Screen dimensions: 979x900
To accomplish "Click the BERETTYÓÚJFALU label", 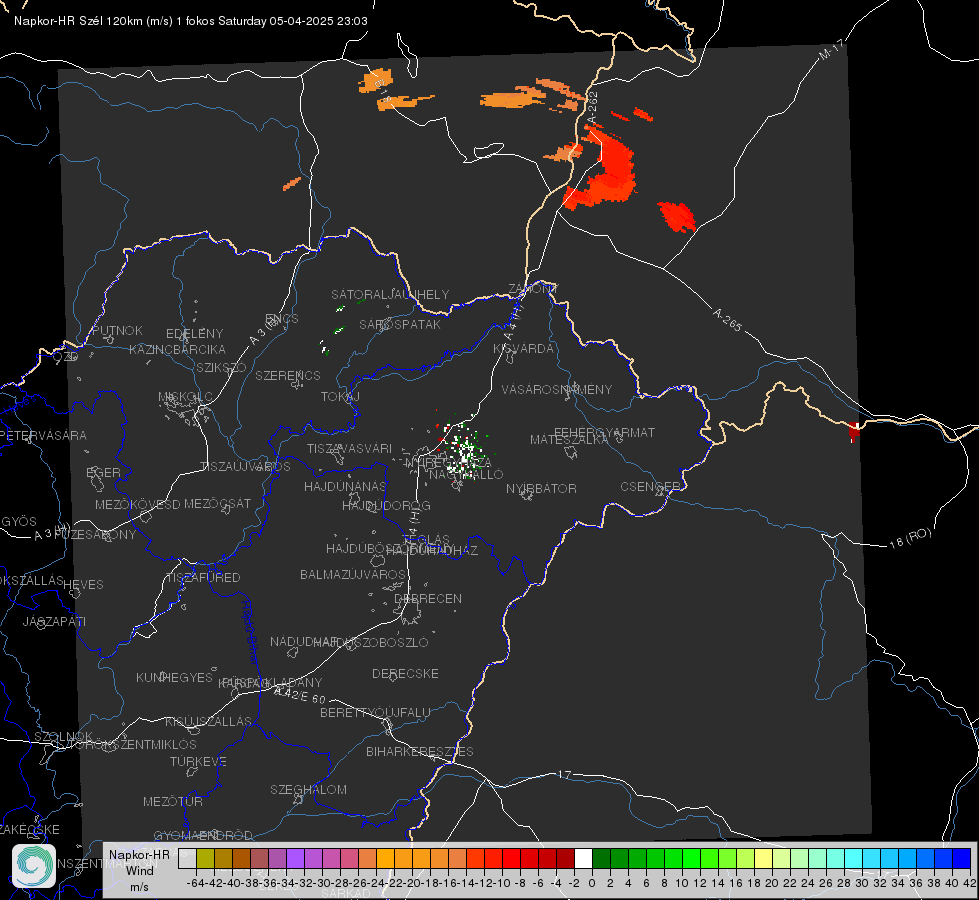I will click(375, 713).
